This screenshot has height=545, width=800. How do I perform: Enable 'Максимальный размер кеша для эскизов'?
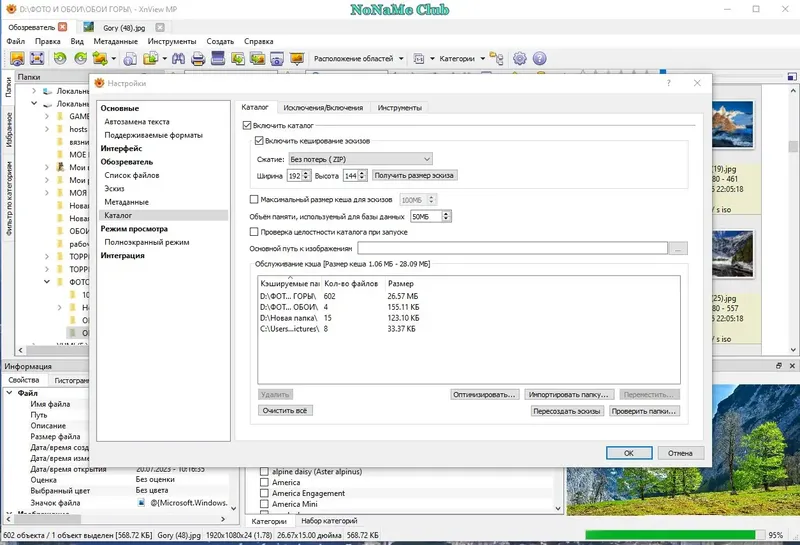coord(254,199)
